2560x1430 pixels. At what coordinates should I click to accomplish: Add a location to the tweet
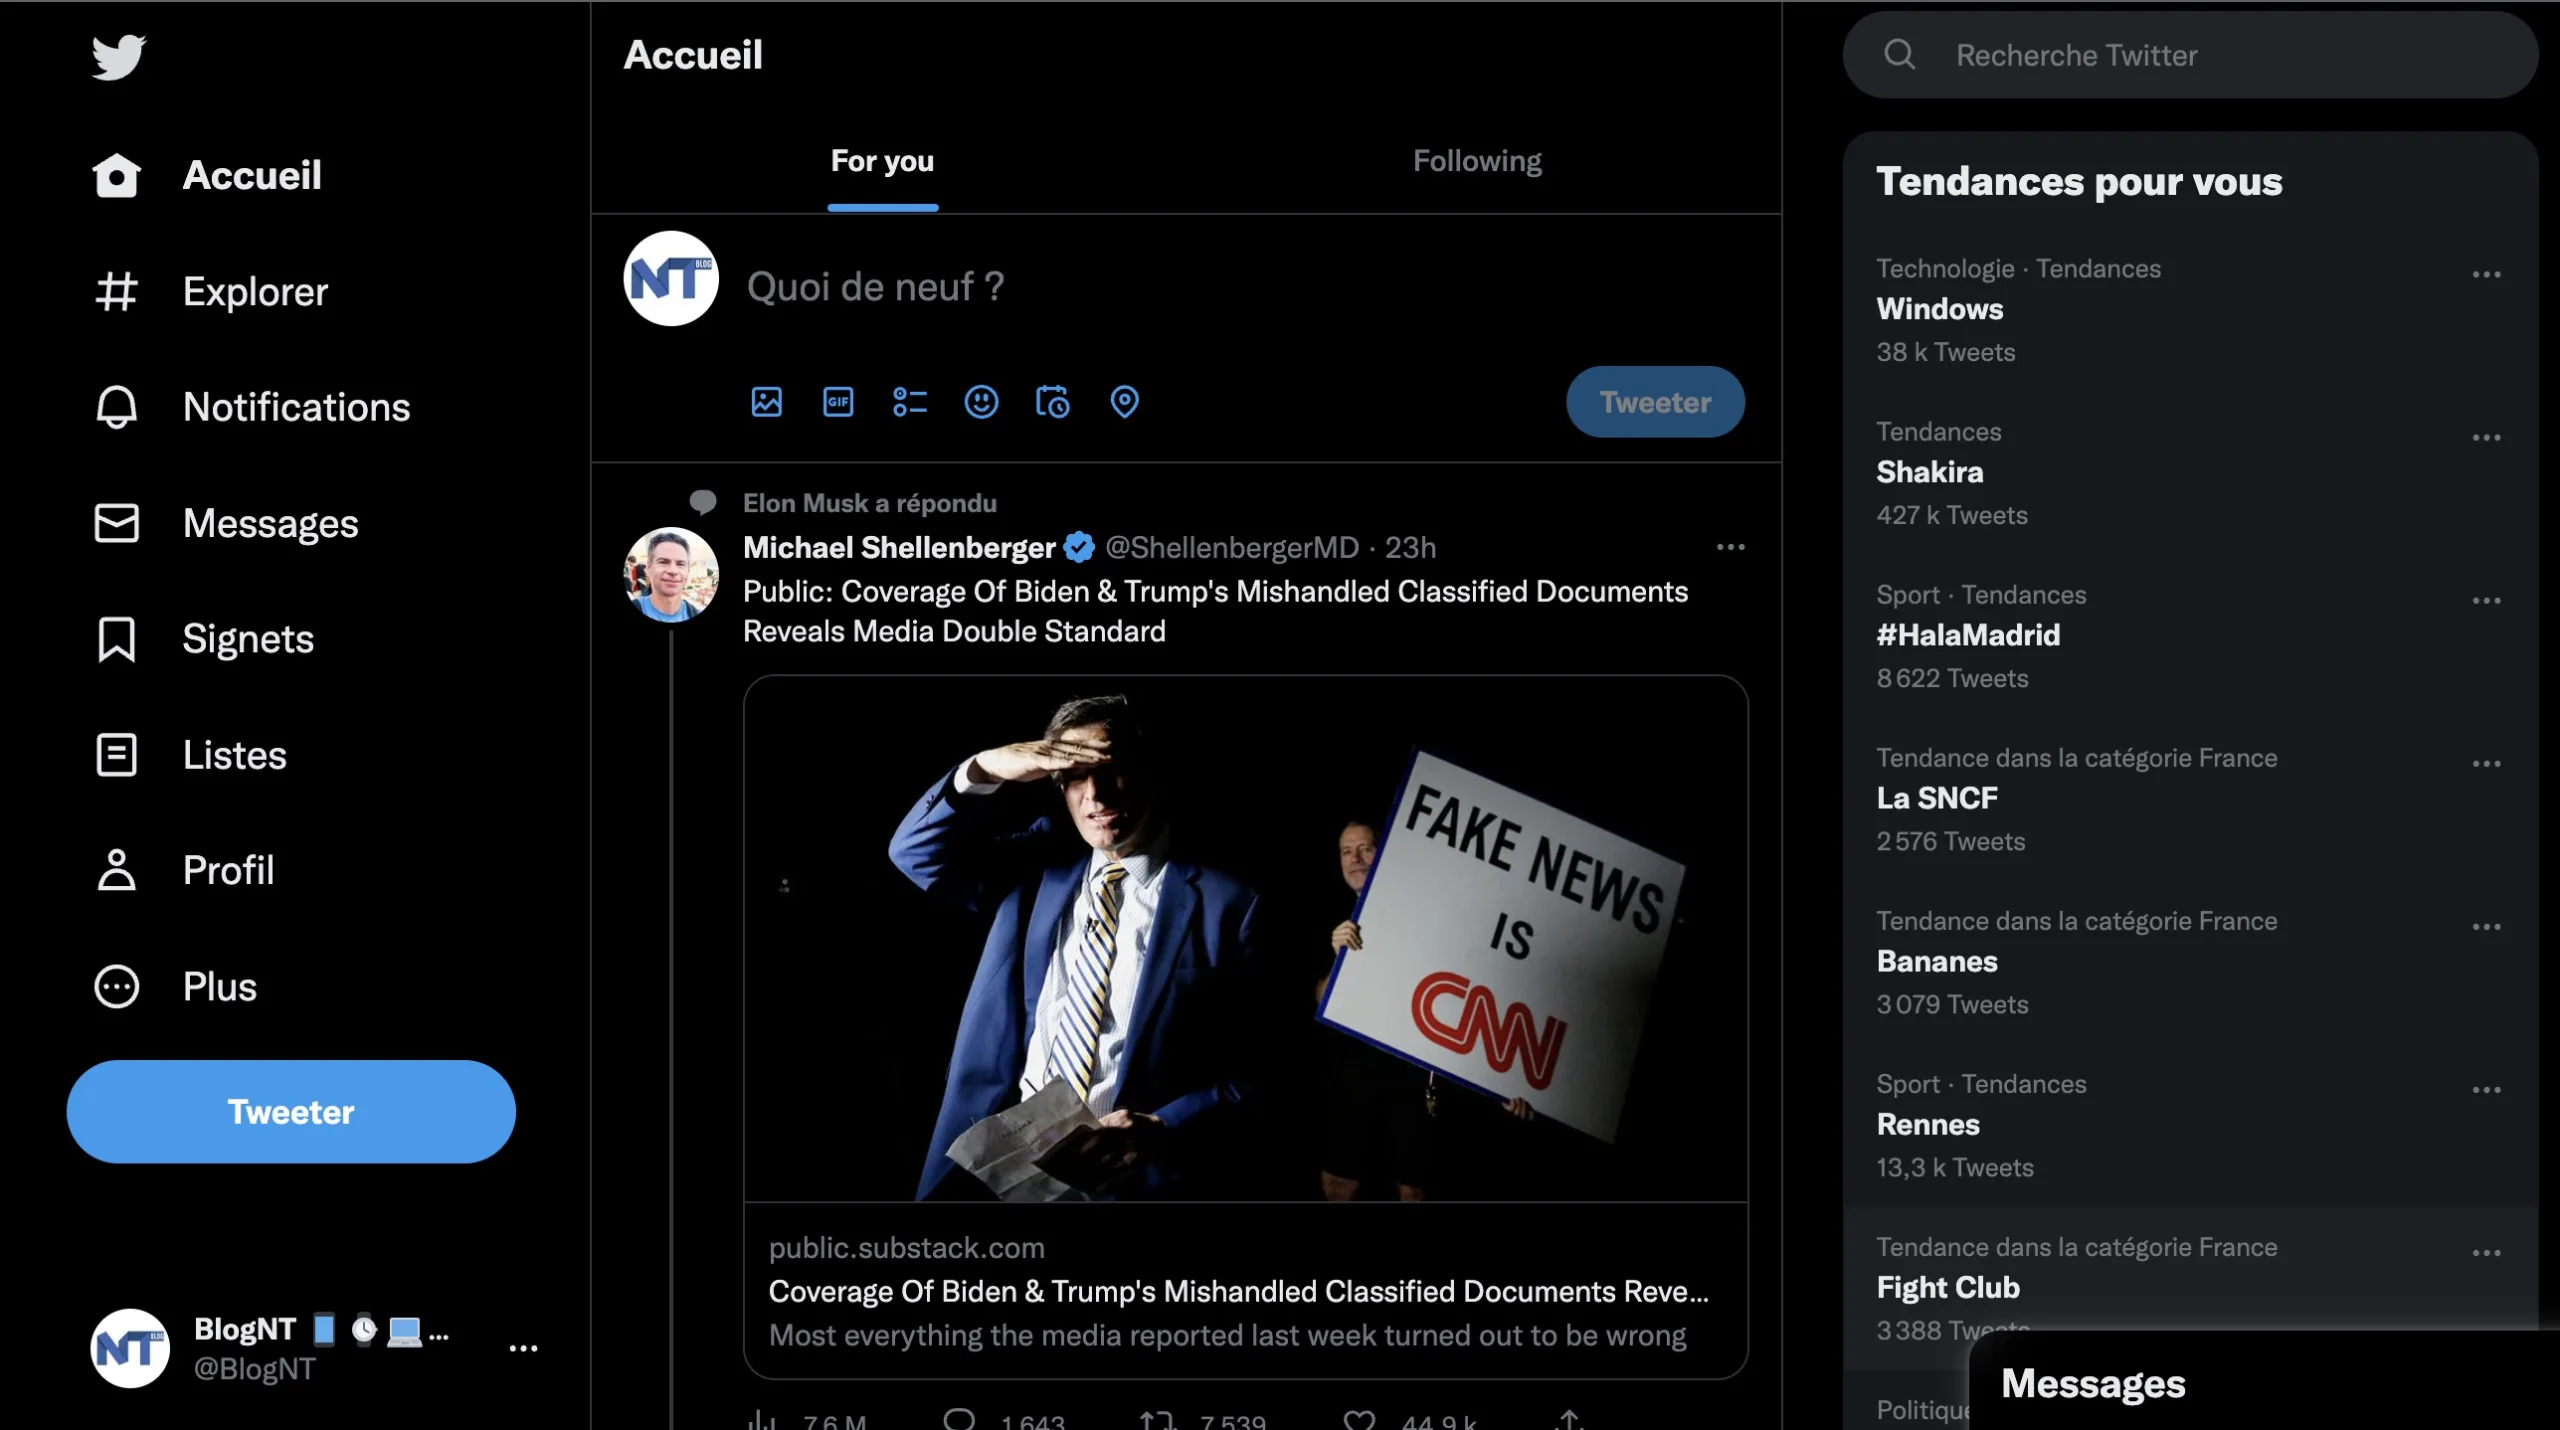(1125, 402)
